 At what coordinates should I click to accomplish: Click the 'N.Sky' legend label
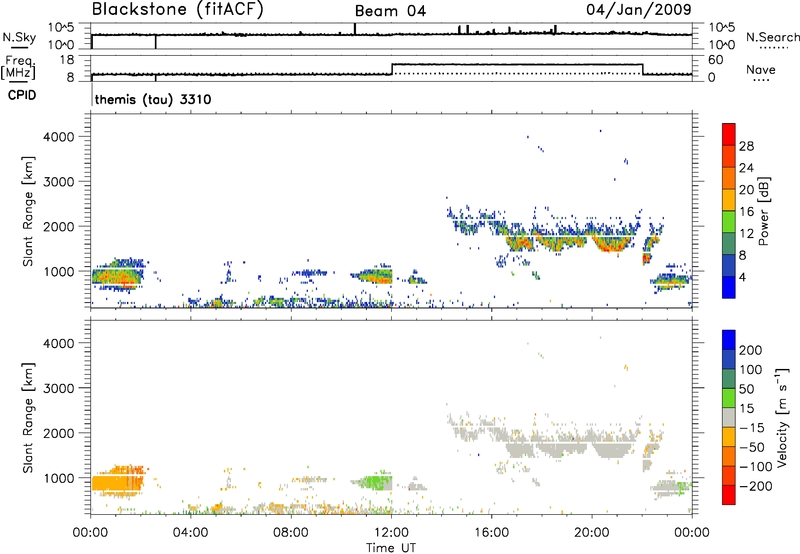click(19, 37)
